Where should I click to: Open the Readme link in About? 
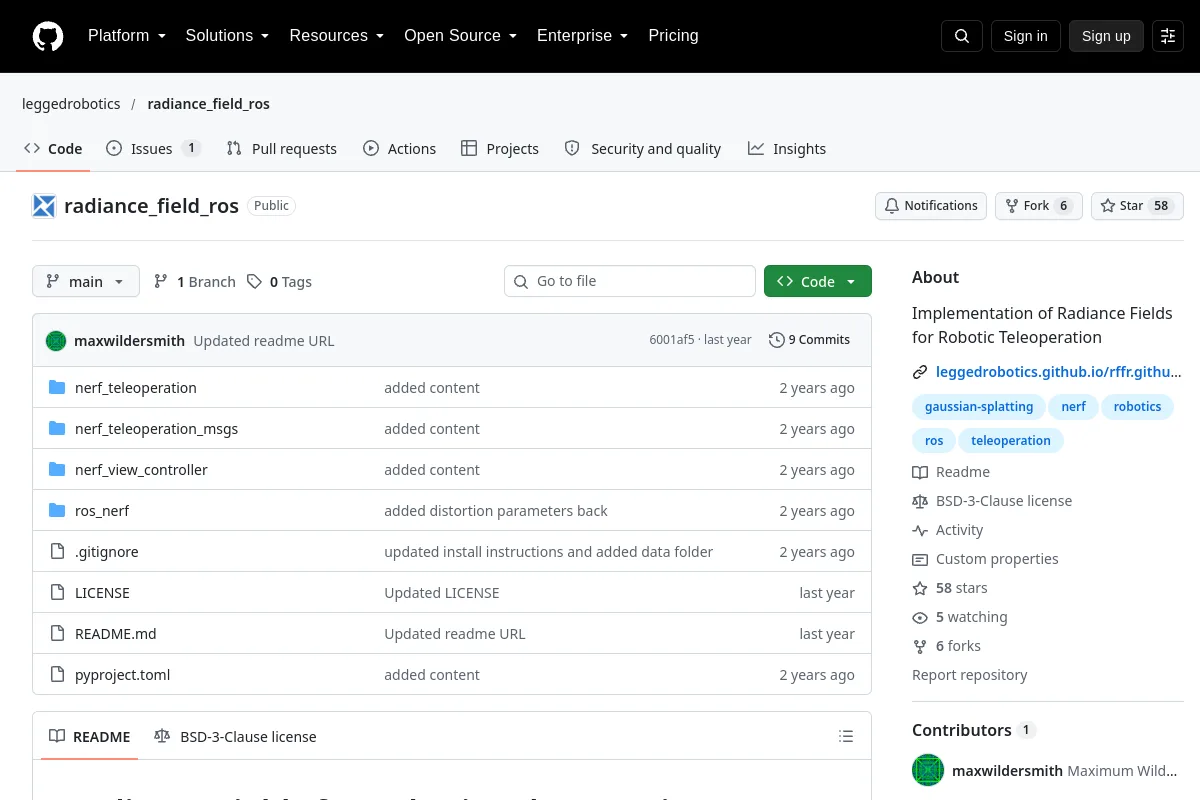(951, 472)
